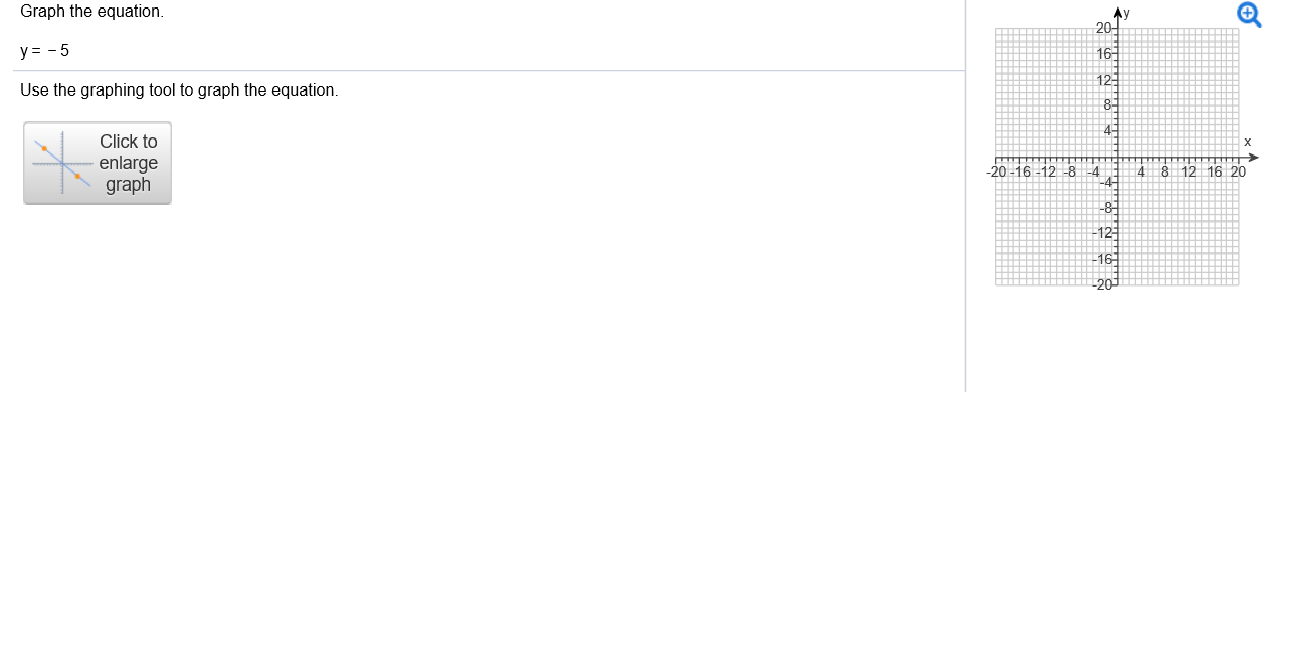The height and width of the screenshot is (648, 1300).
Task: Click the origin of the coordinate plane
Action: pyautogui.click(x=1117, y=157)
